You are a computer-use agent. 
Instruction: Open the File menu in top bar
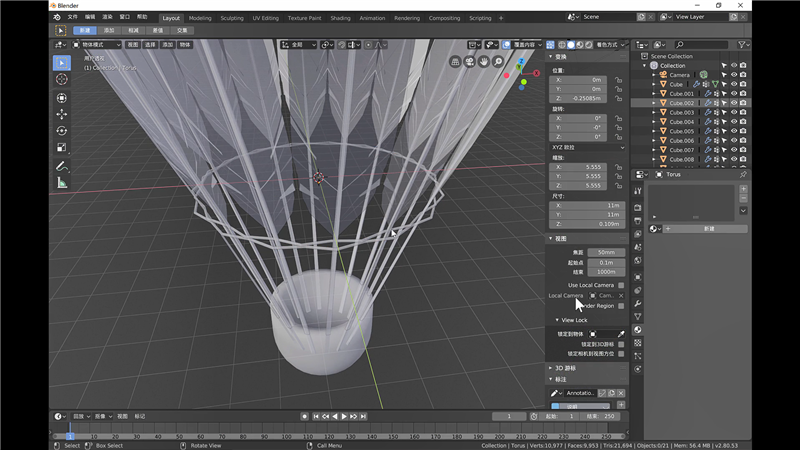coord(73,17)
